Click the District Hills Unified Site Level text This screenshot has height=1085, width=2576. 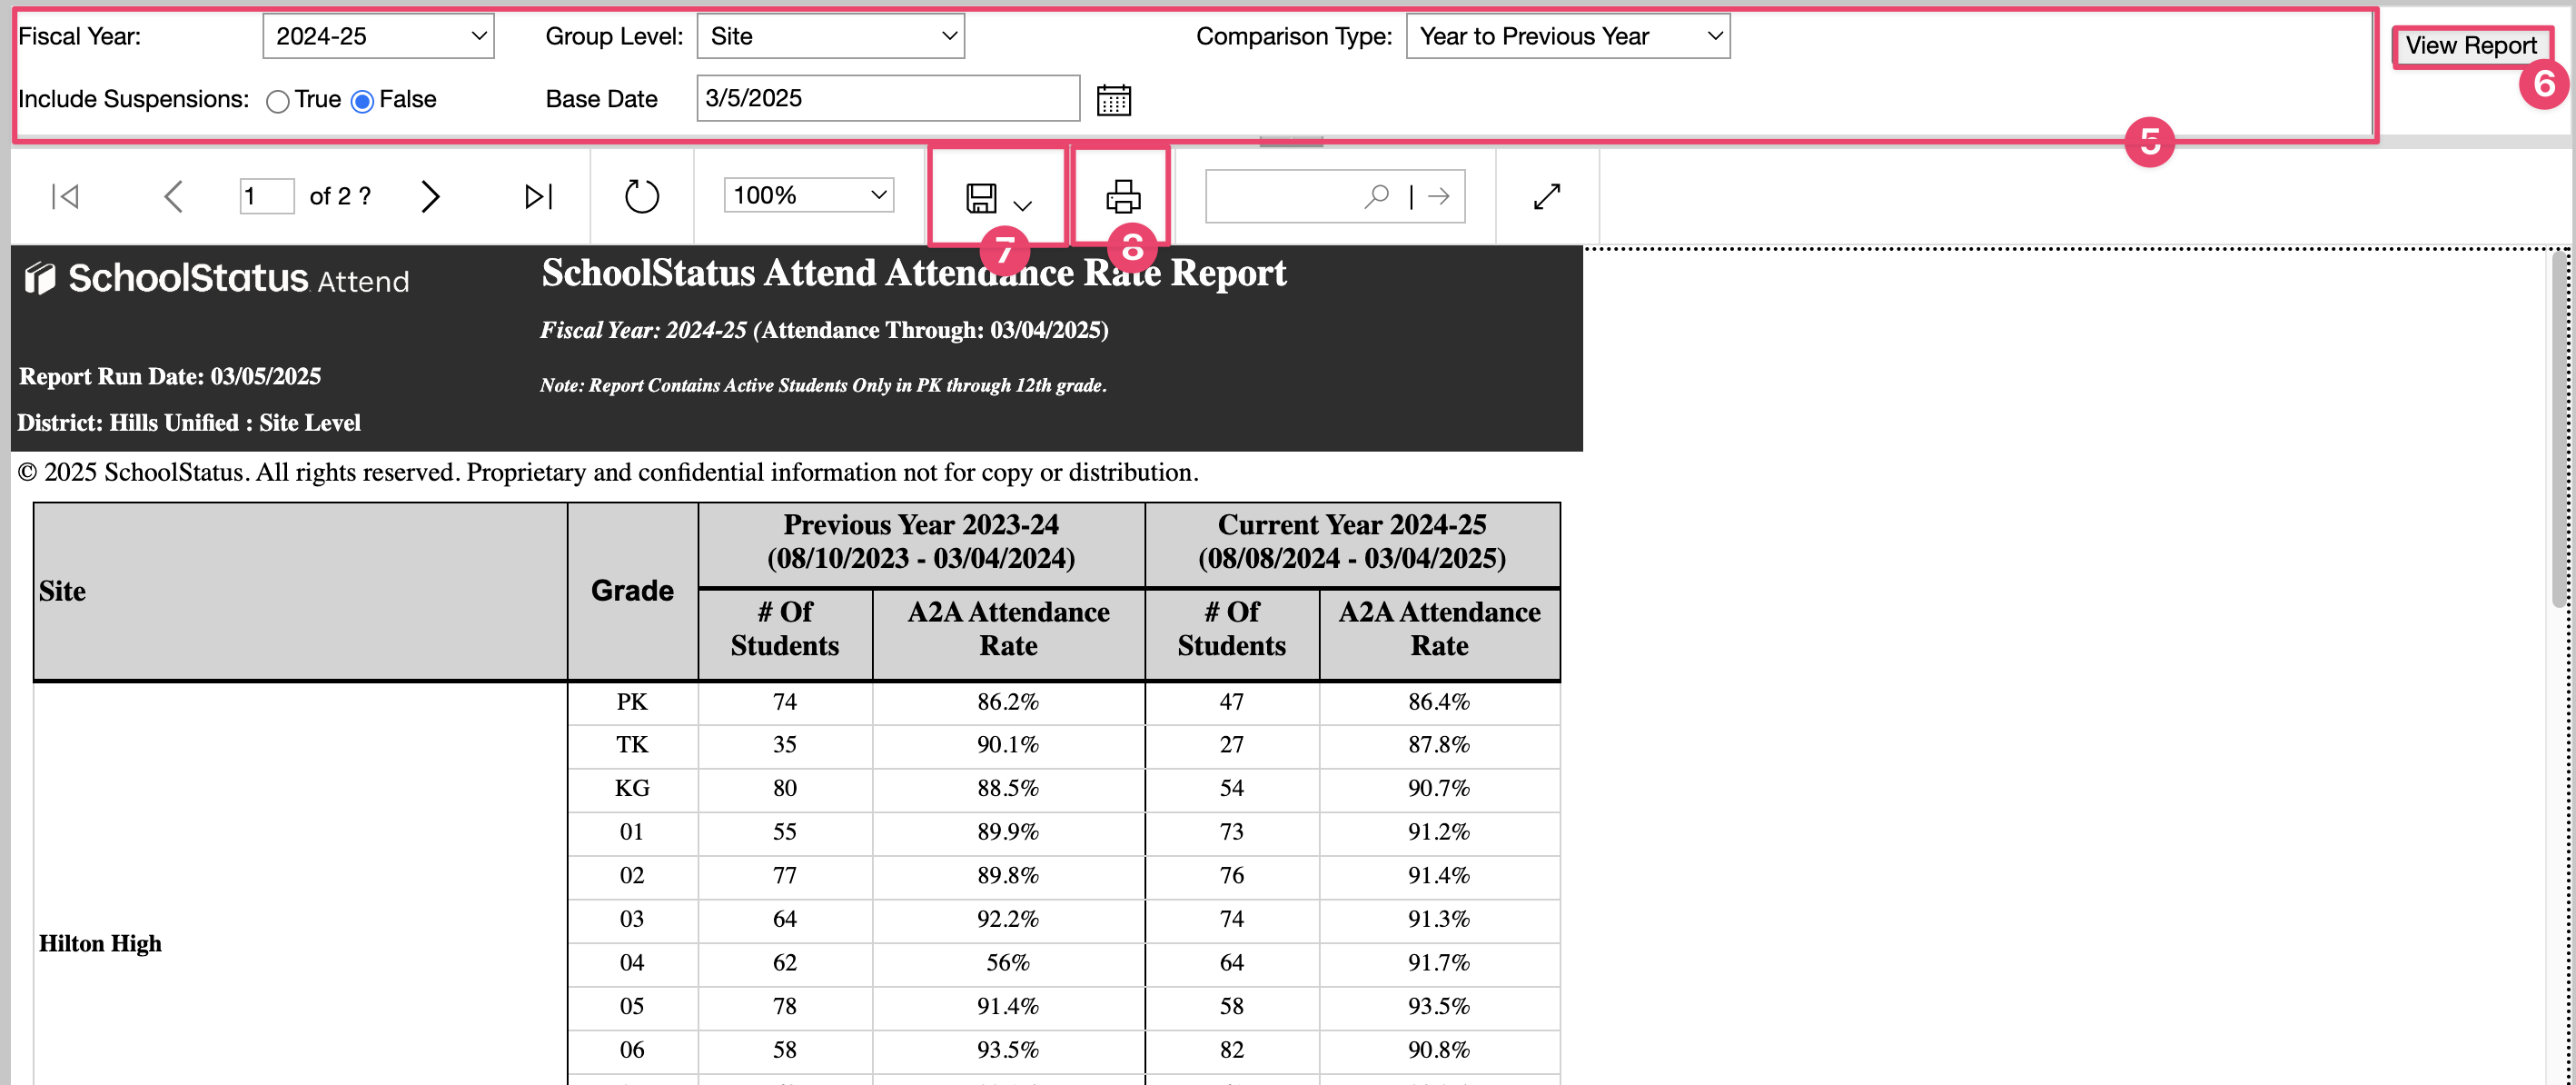tap(189, 423)
